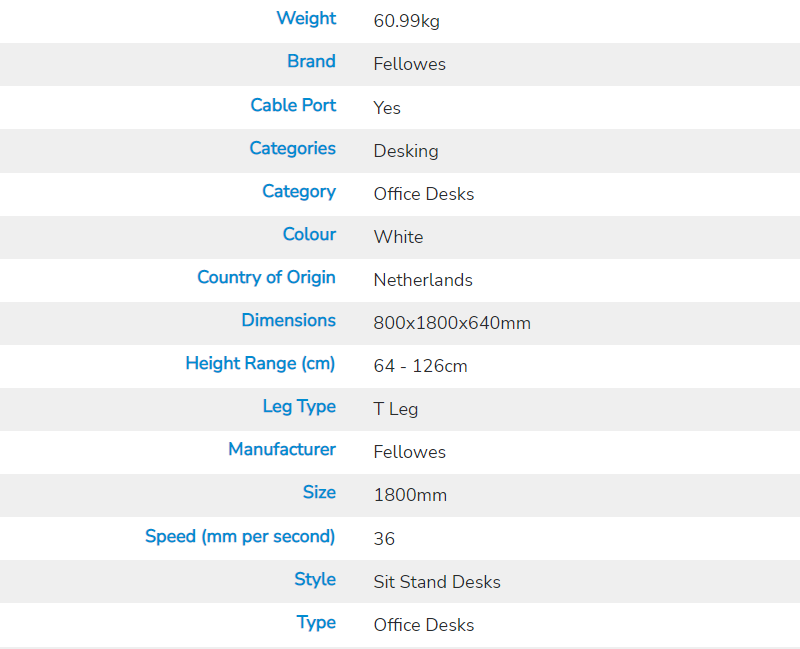This screenshot has width=800, height=649.
Task: Click the Cable Port label
Action: (x=293, y=105)
